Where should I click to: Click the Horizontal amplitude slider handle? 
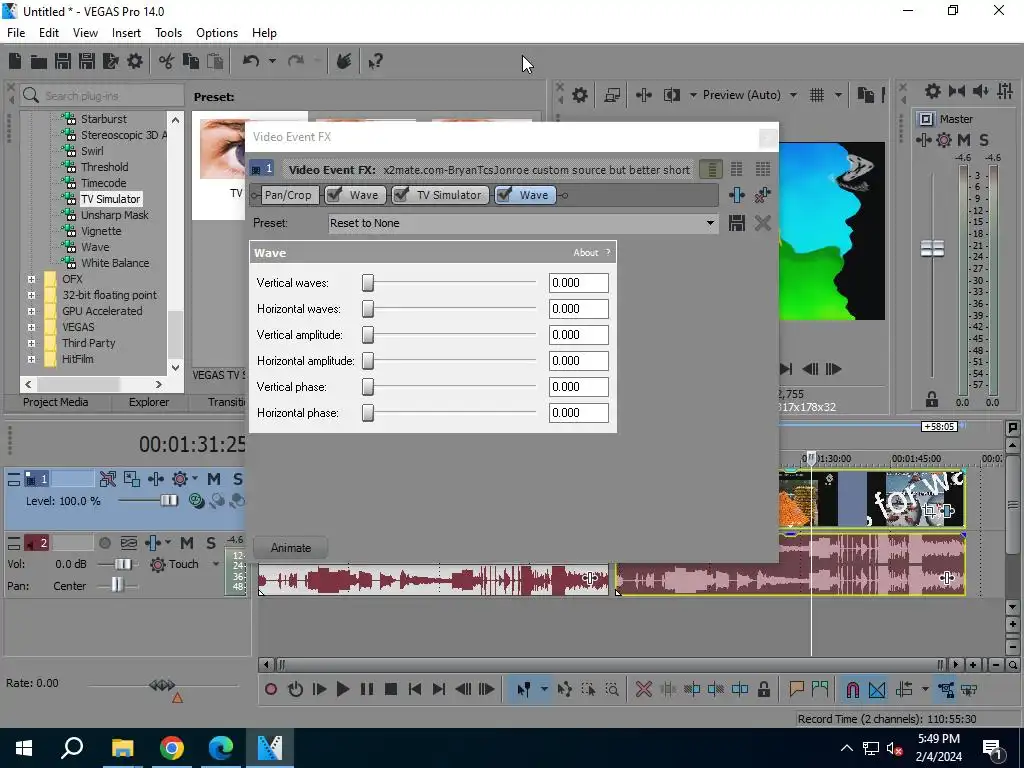tap(368, 361)
